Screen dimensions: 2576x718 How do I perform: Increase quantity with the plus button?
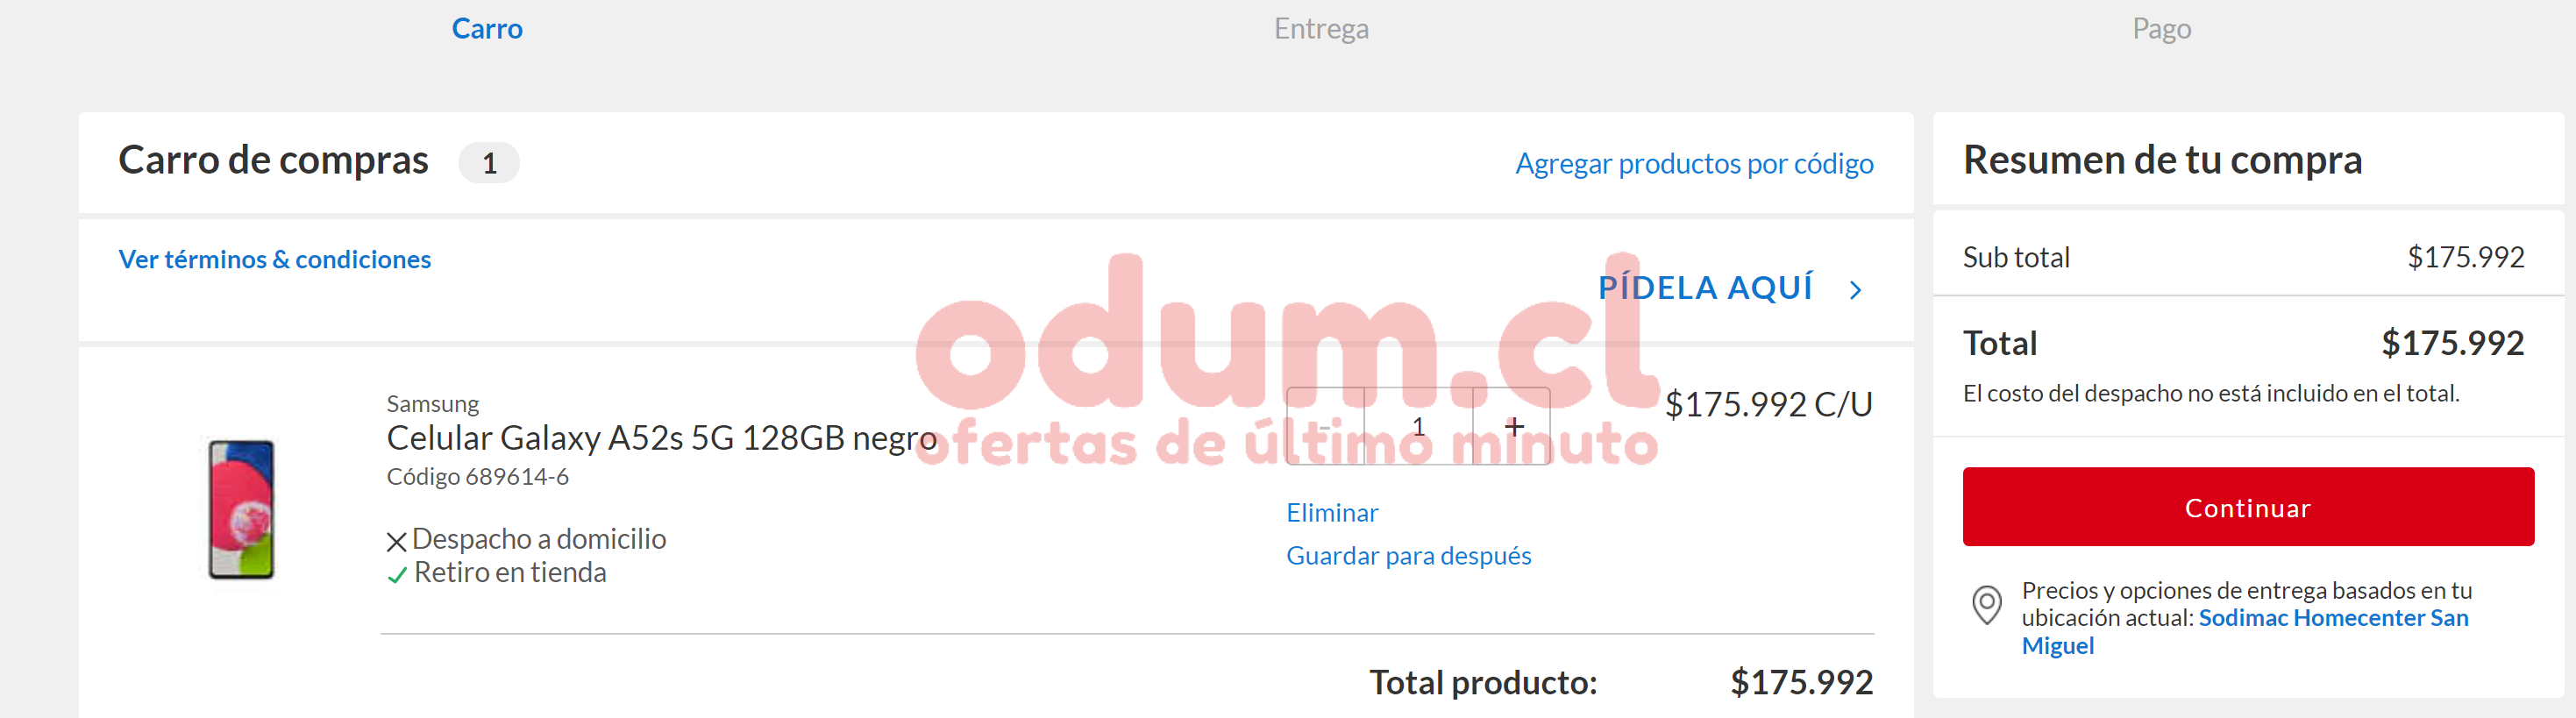click(x=1512, y=427)
